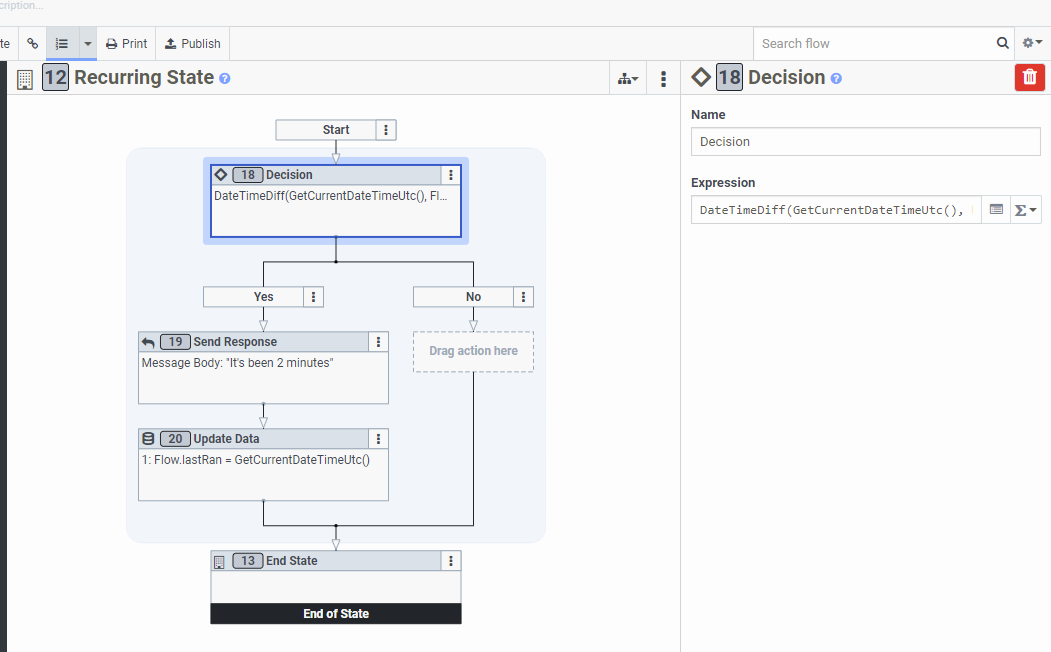Expand the sigma expression mode dropdown
This screenshot has height=652, width=1051.
pyautogui.click(x=1026, y=210)
